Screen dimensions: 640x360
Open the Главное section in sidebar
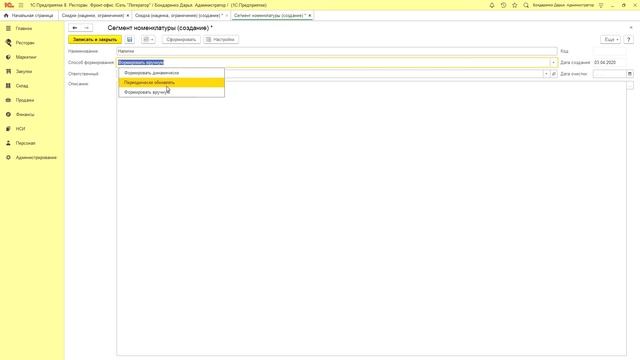23,29
